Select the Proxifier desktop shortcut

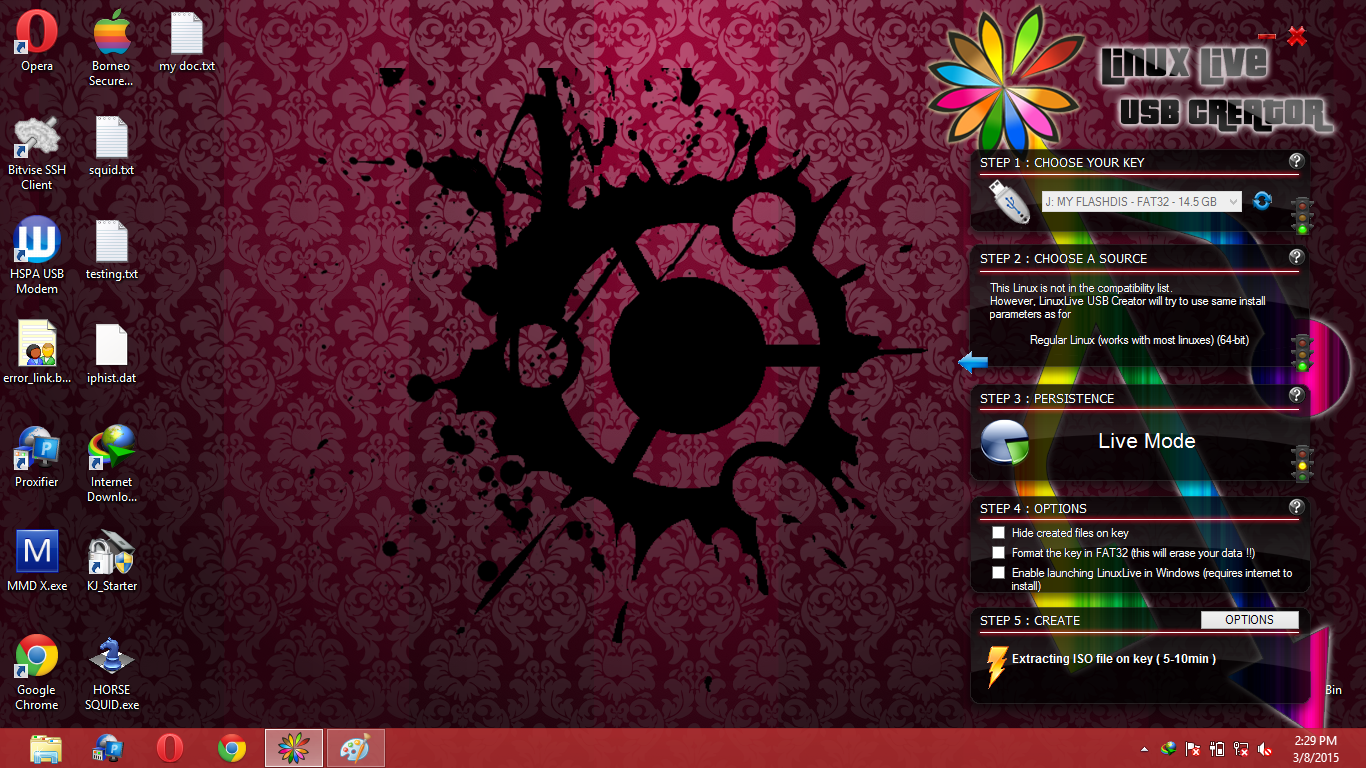pos(37,457)
